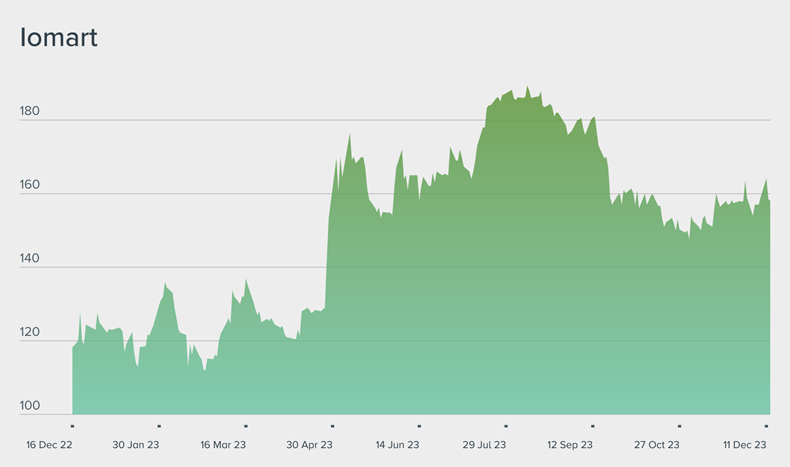Select the 100 y-axis label
Image resolution: width=790 pixels, height=467 pixels.
click(30, 406)
